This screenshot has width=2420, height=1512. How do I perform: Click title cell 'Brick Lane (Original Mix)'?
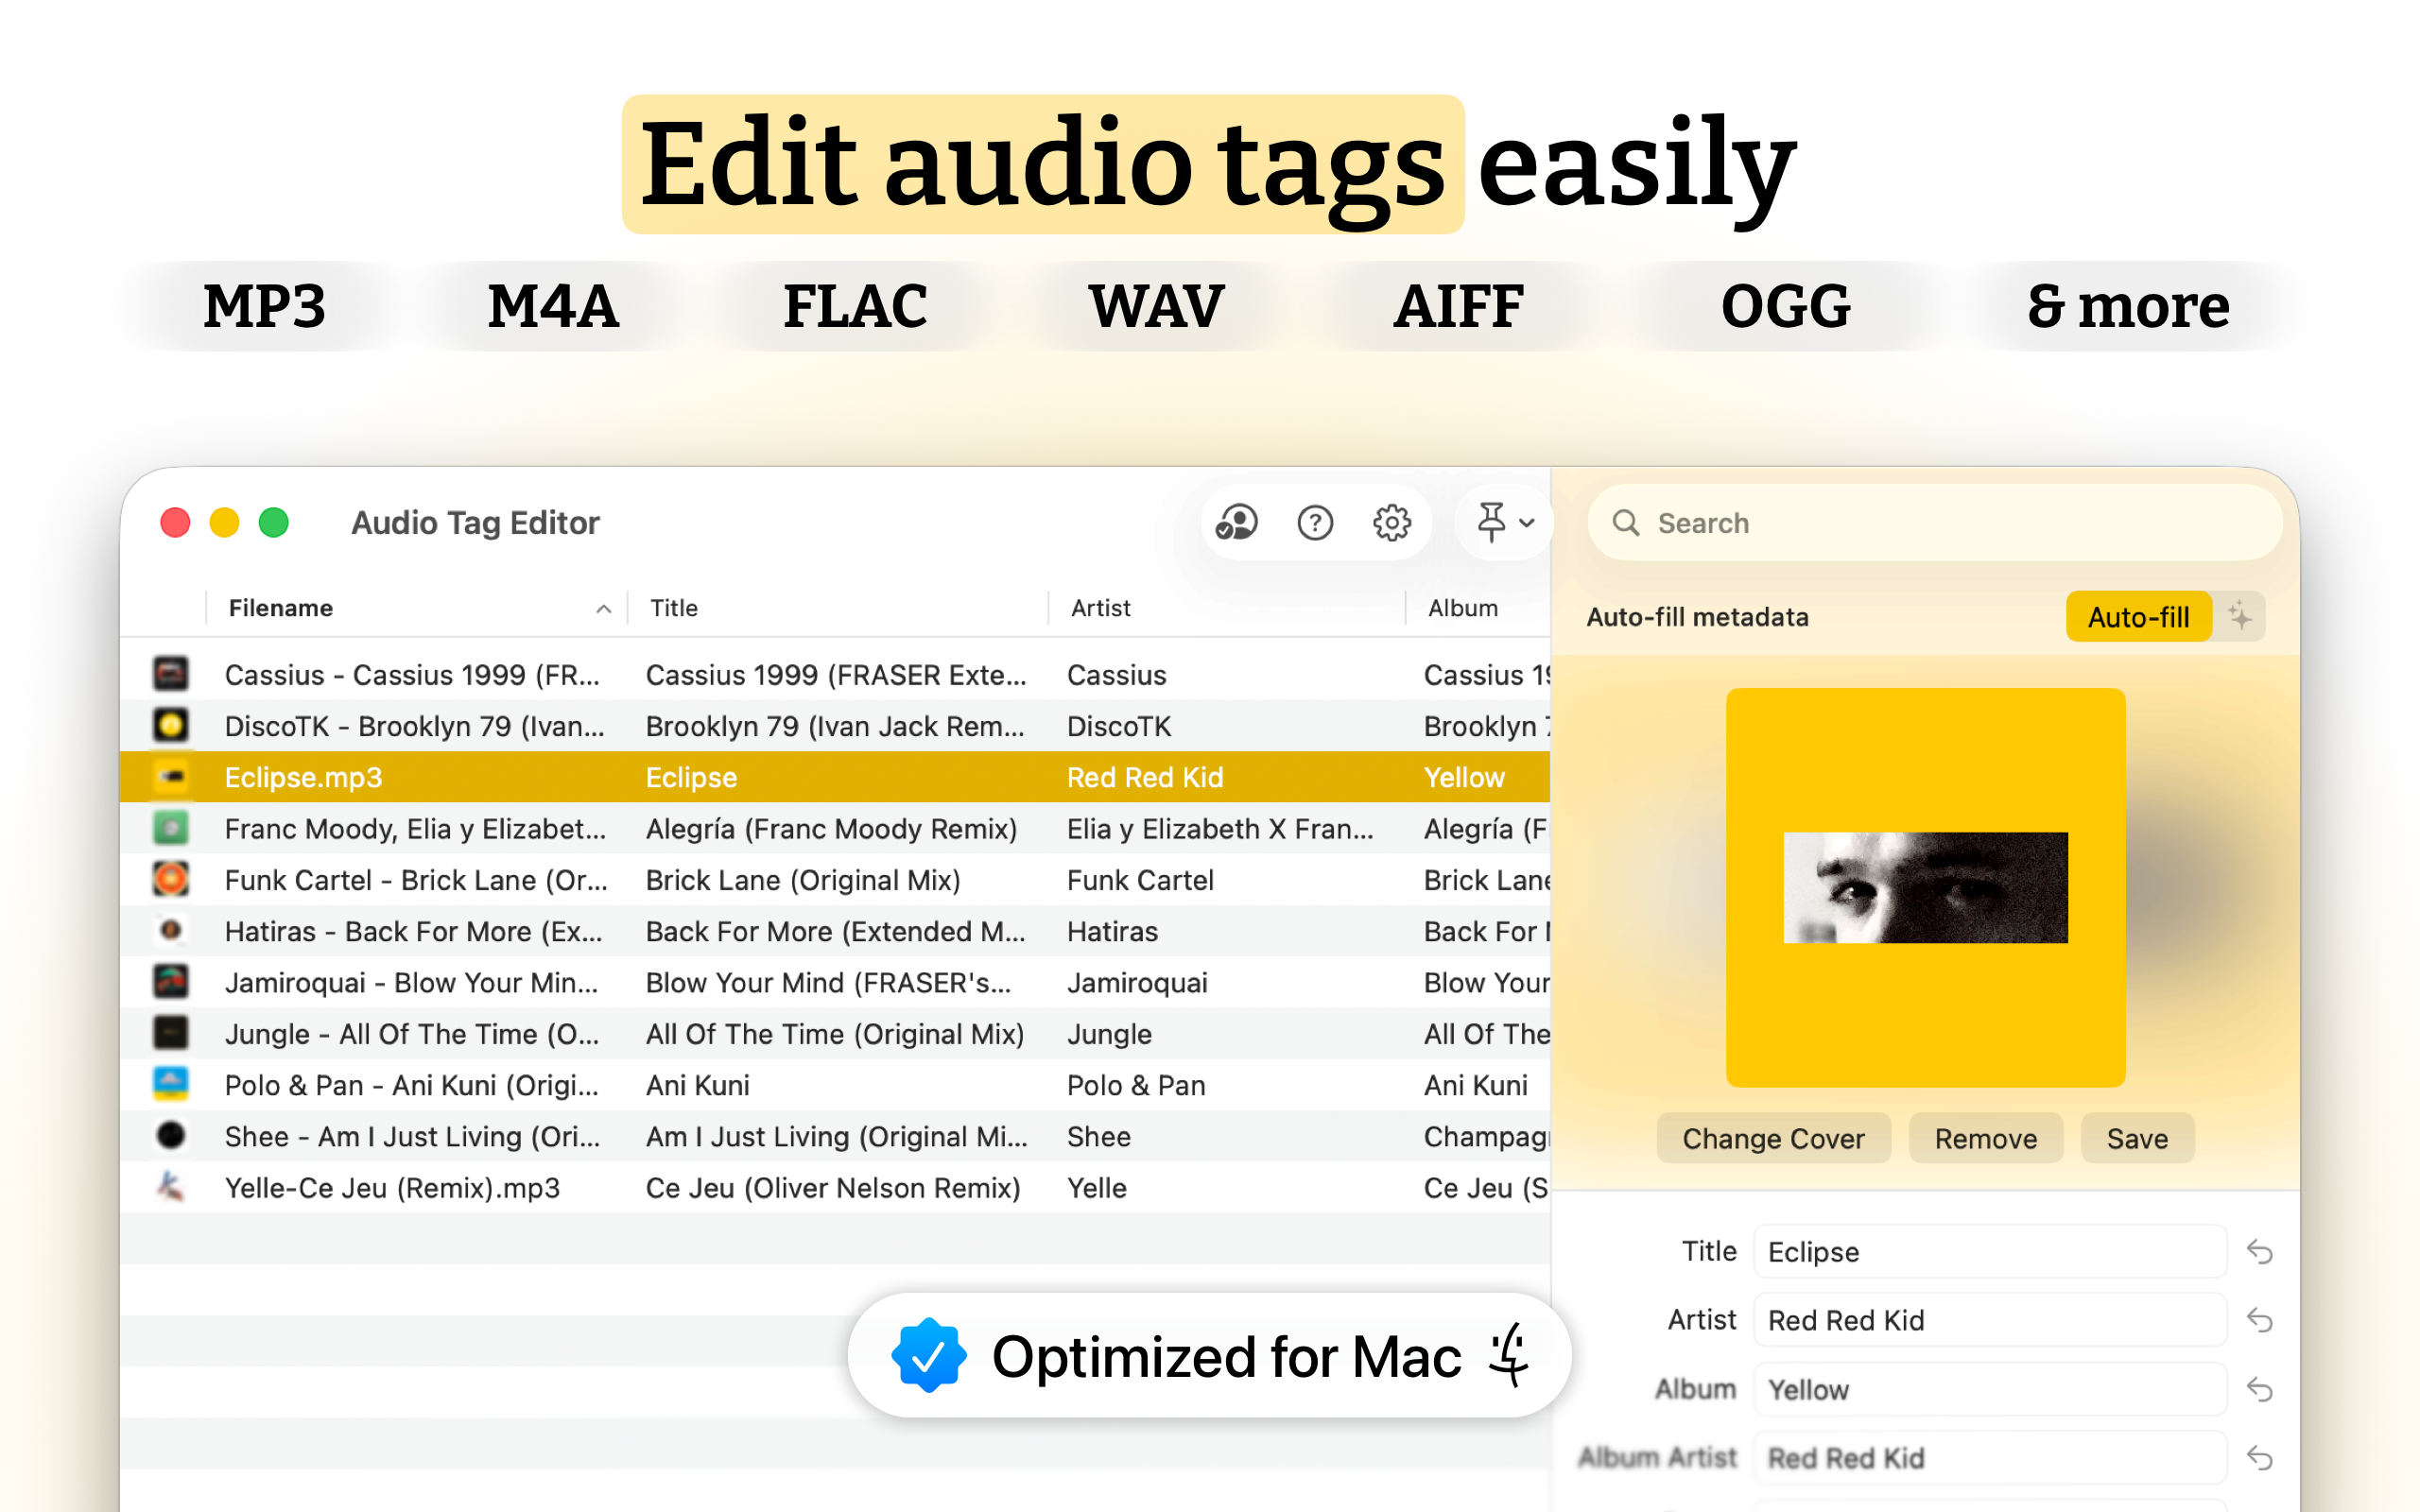[803, 880]
